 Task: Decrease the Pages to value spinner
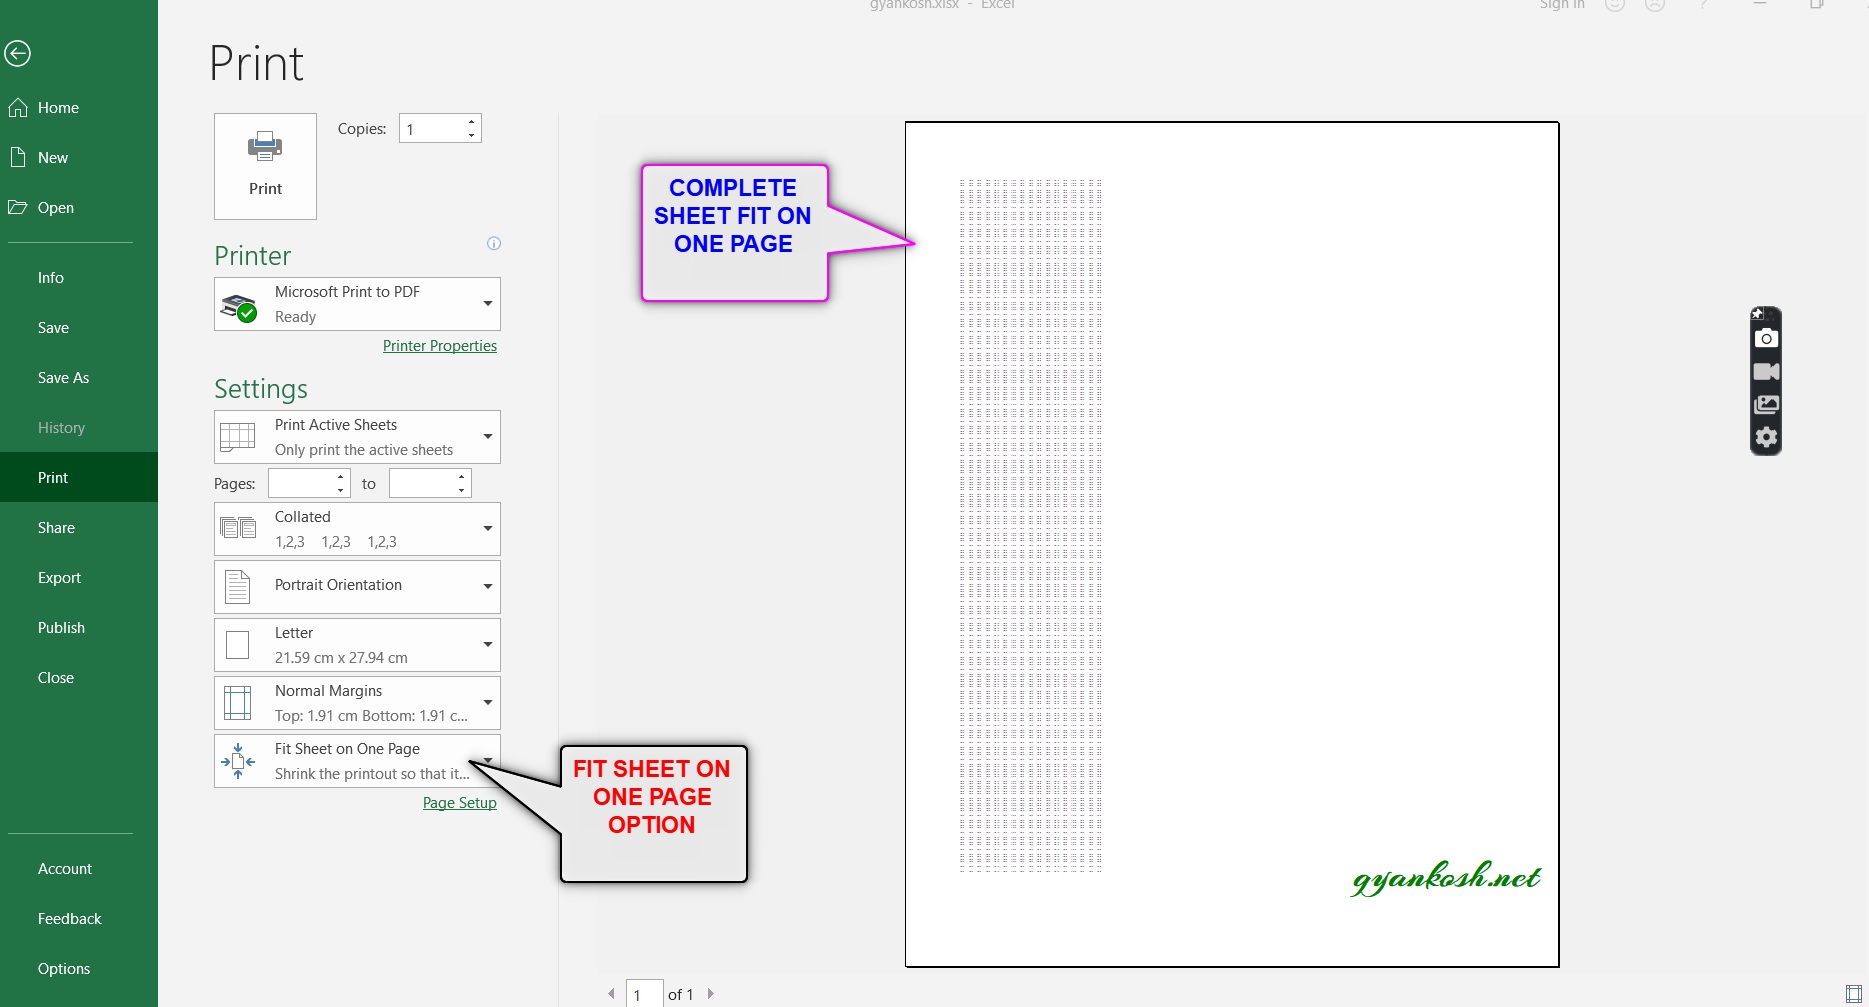click(x=461, y=490)
